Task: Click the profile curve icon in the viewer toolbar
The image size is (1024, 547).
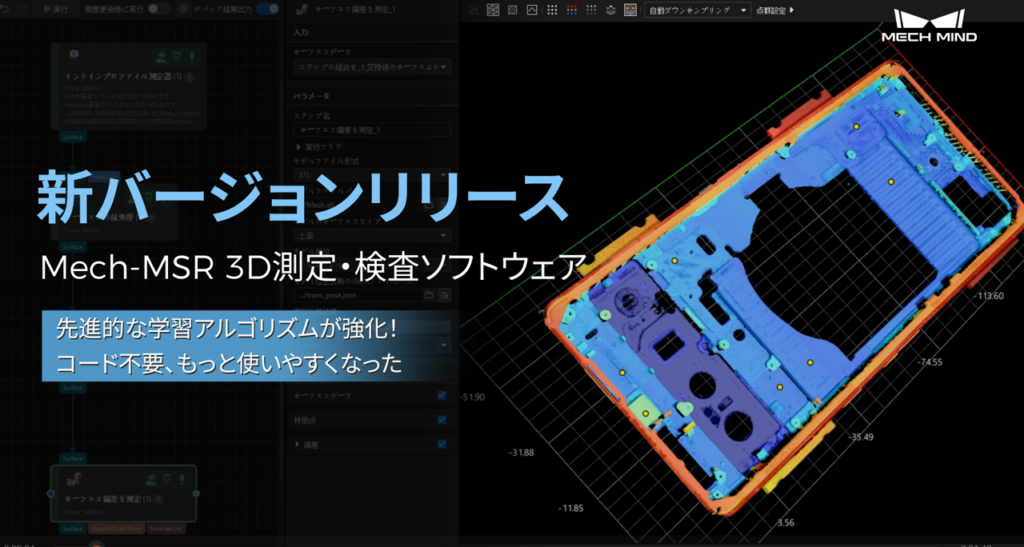Action: pyautogui.click(x=532, y=10)
